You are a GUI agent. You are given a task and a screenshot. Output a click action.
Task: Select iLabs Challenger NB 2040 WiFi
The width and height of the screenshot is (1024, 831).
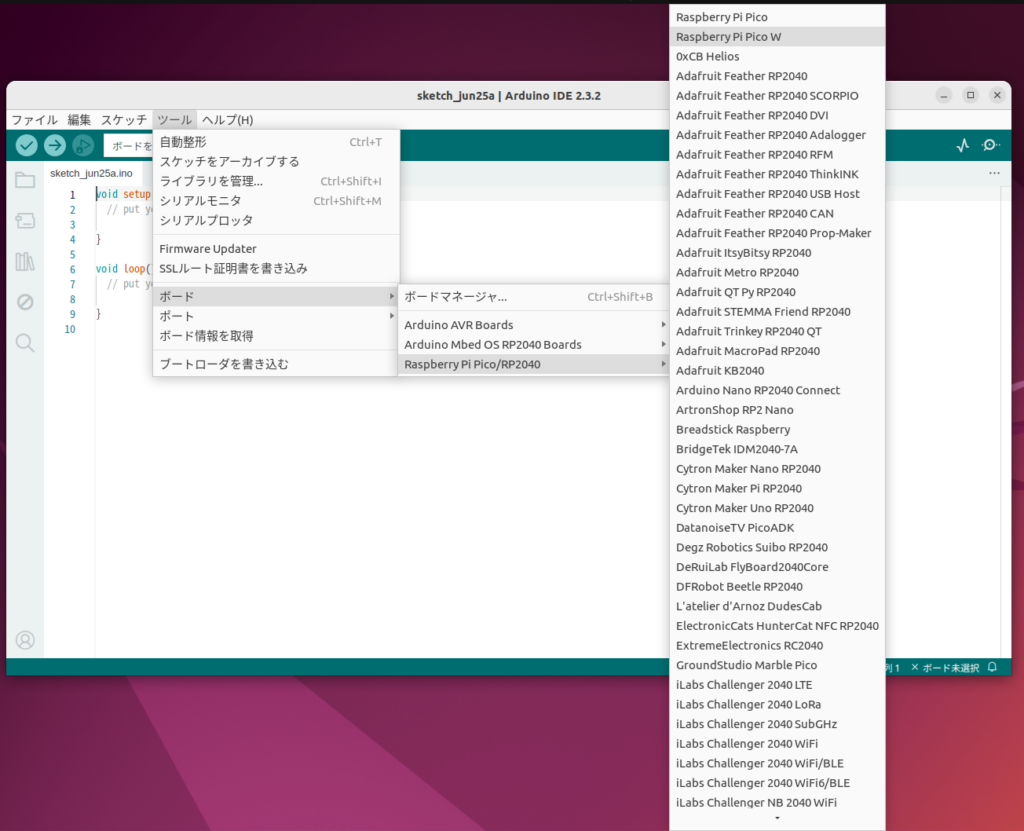(777, 802)
